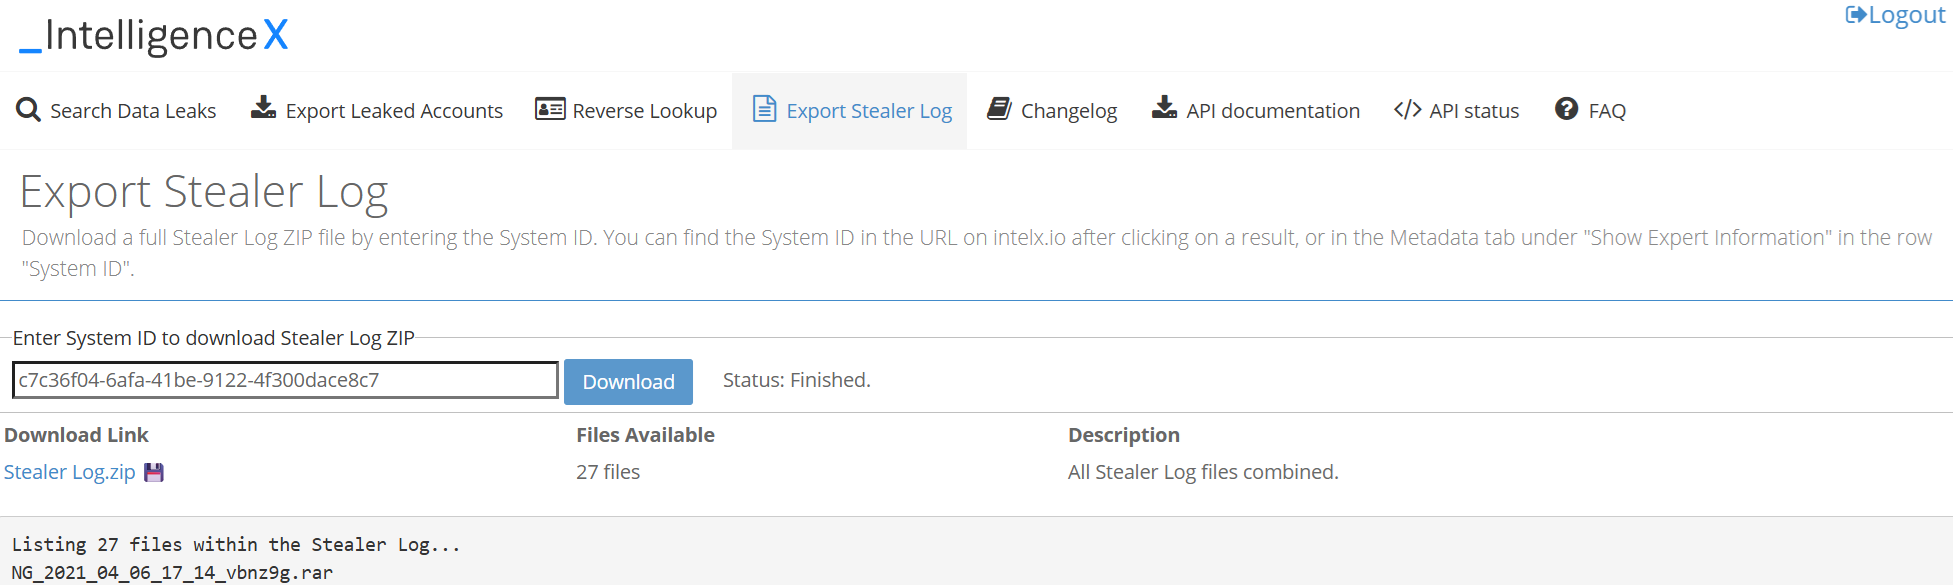Click the ID card icon for Reverse Lookup

coord(550,109)
